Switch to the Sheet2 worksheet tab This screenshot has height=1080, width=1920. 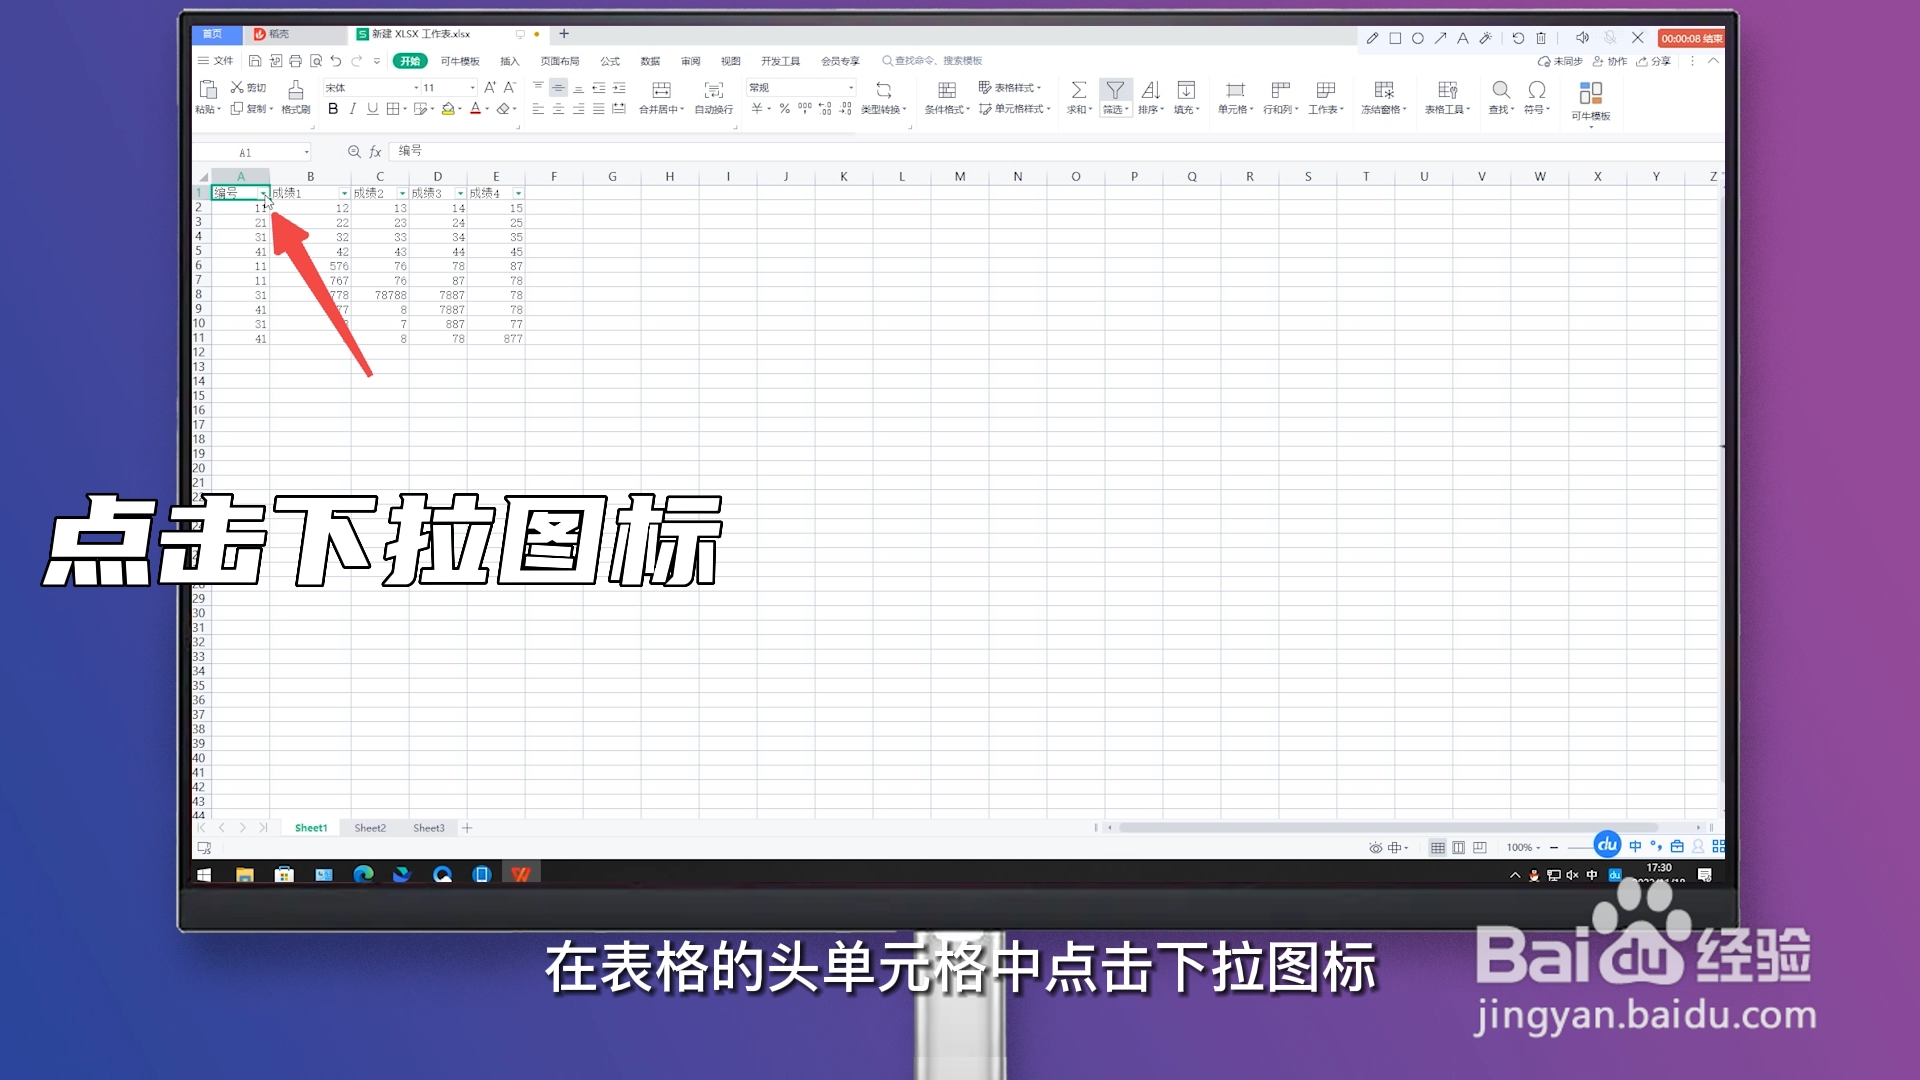click(x=369, y=827)
